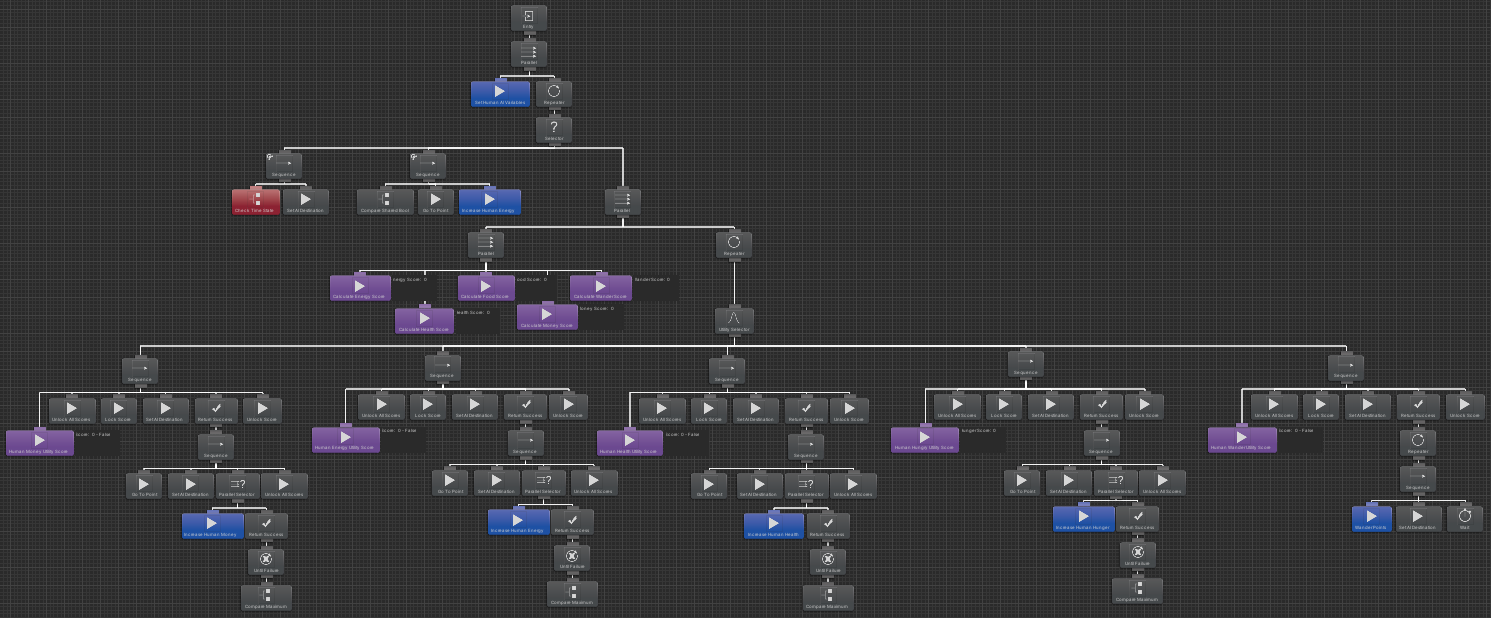Screen dimensions: 1491x618
Task: Select the Wander Points action node
Action: pyautogui.click(x=1369, y=518)
